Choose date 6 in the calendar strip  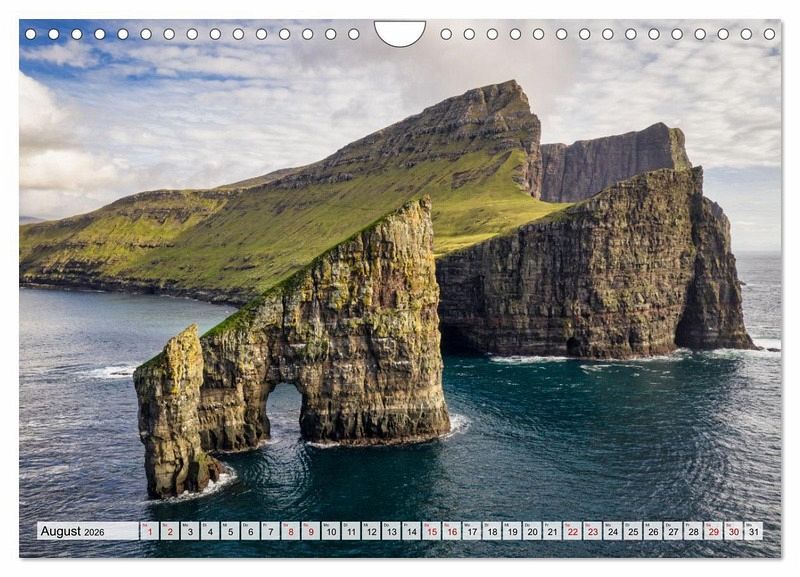pos(251,531)
